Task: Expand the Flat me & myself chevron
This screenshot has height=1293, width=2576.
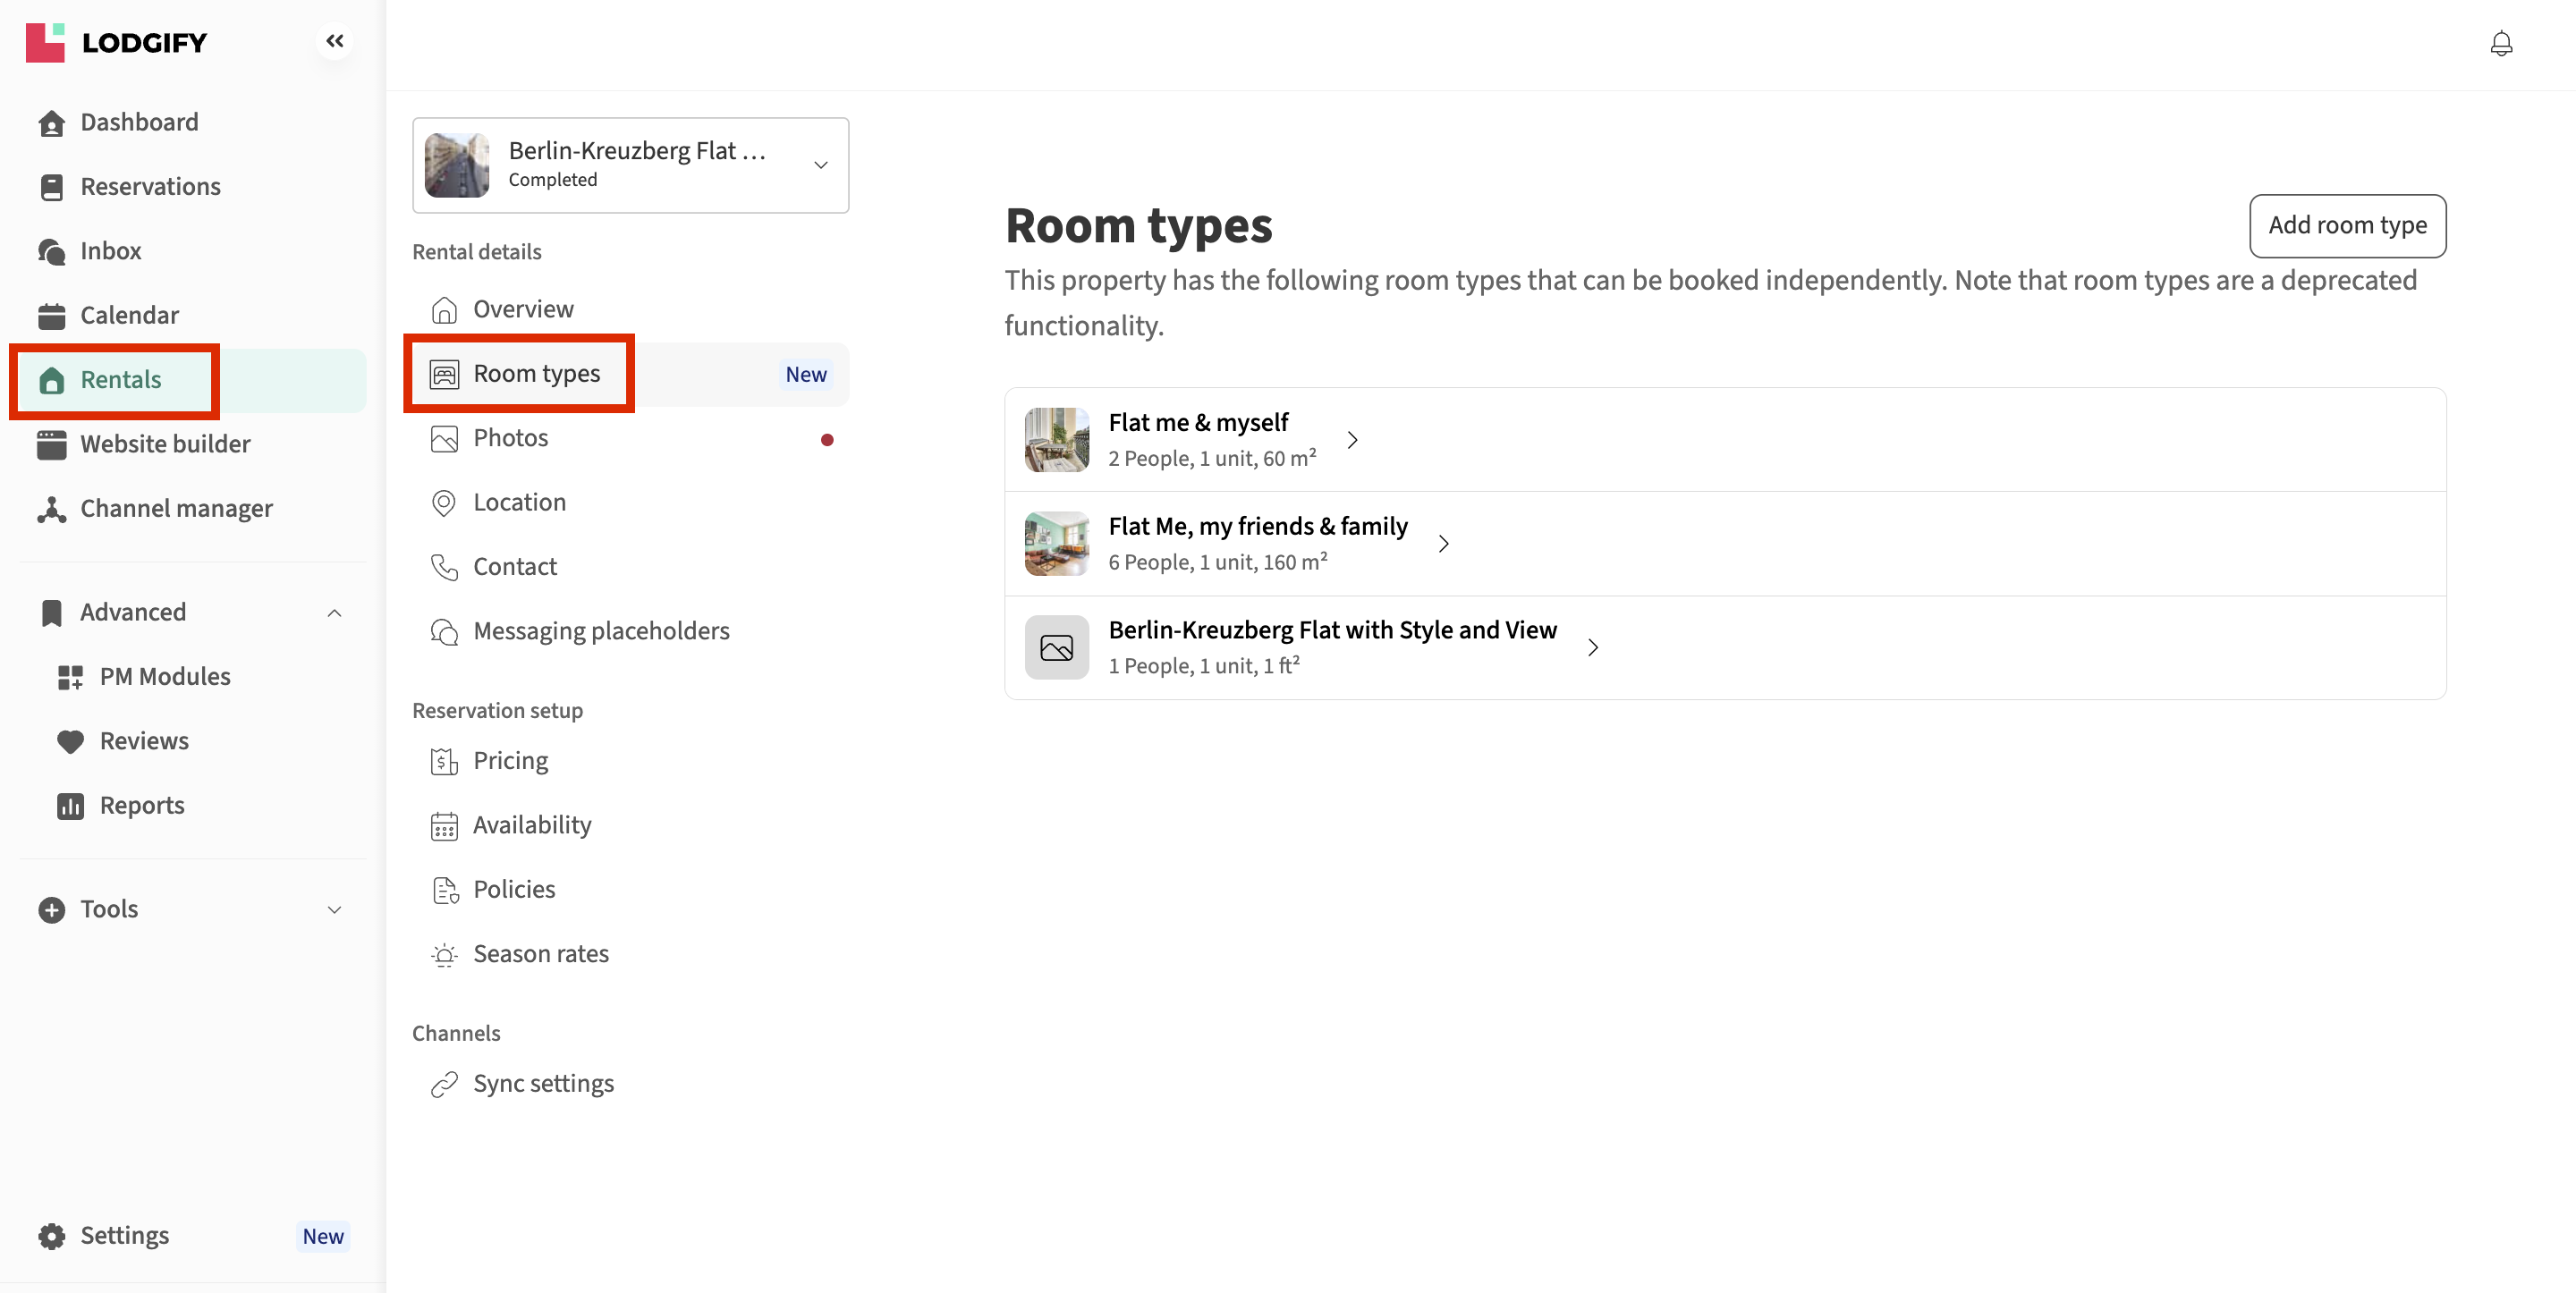Action: [x=1352, y=440]
